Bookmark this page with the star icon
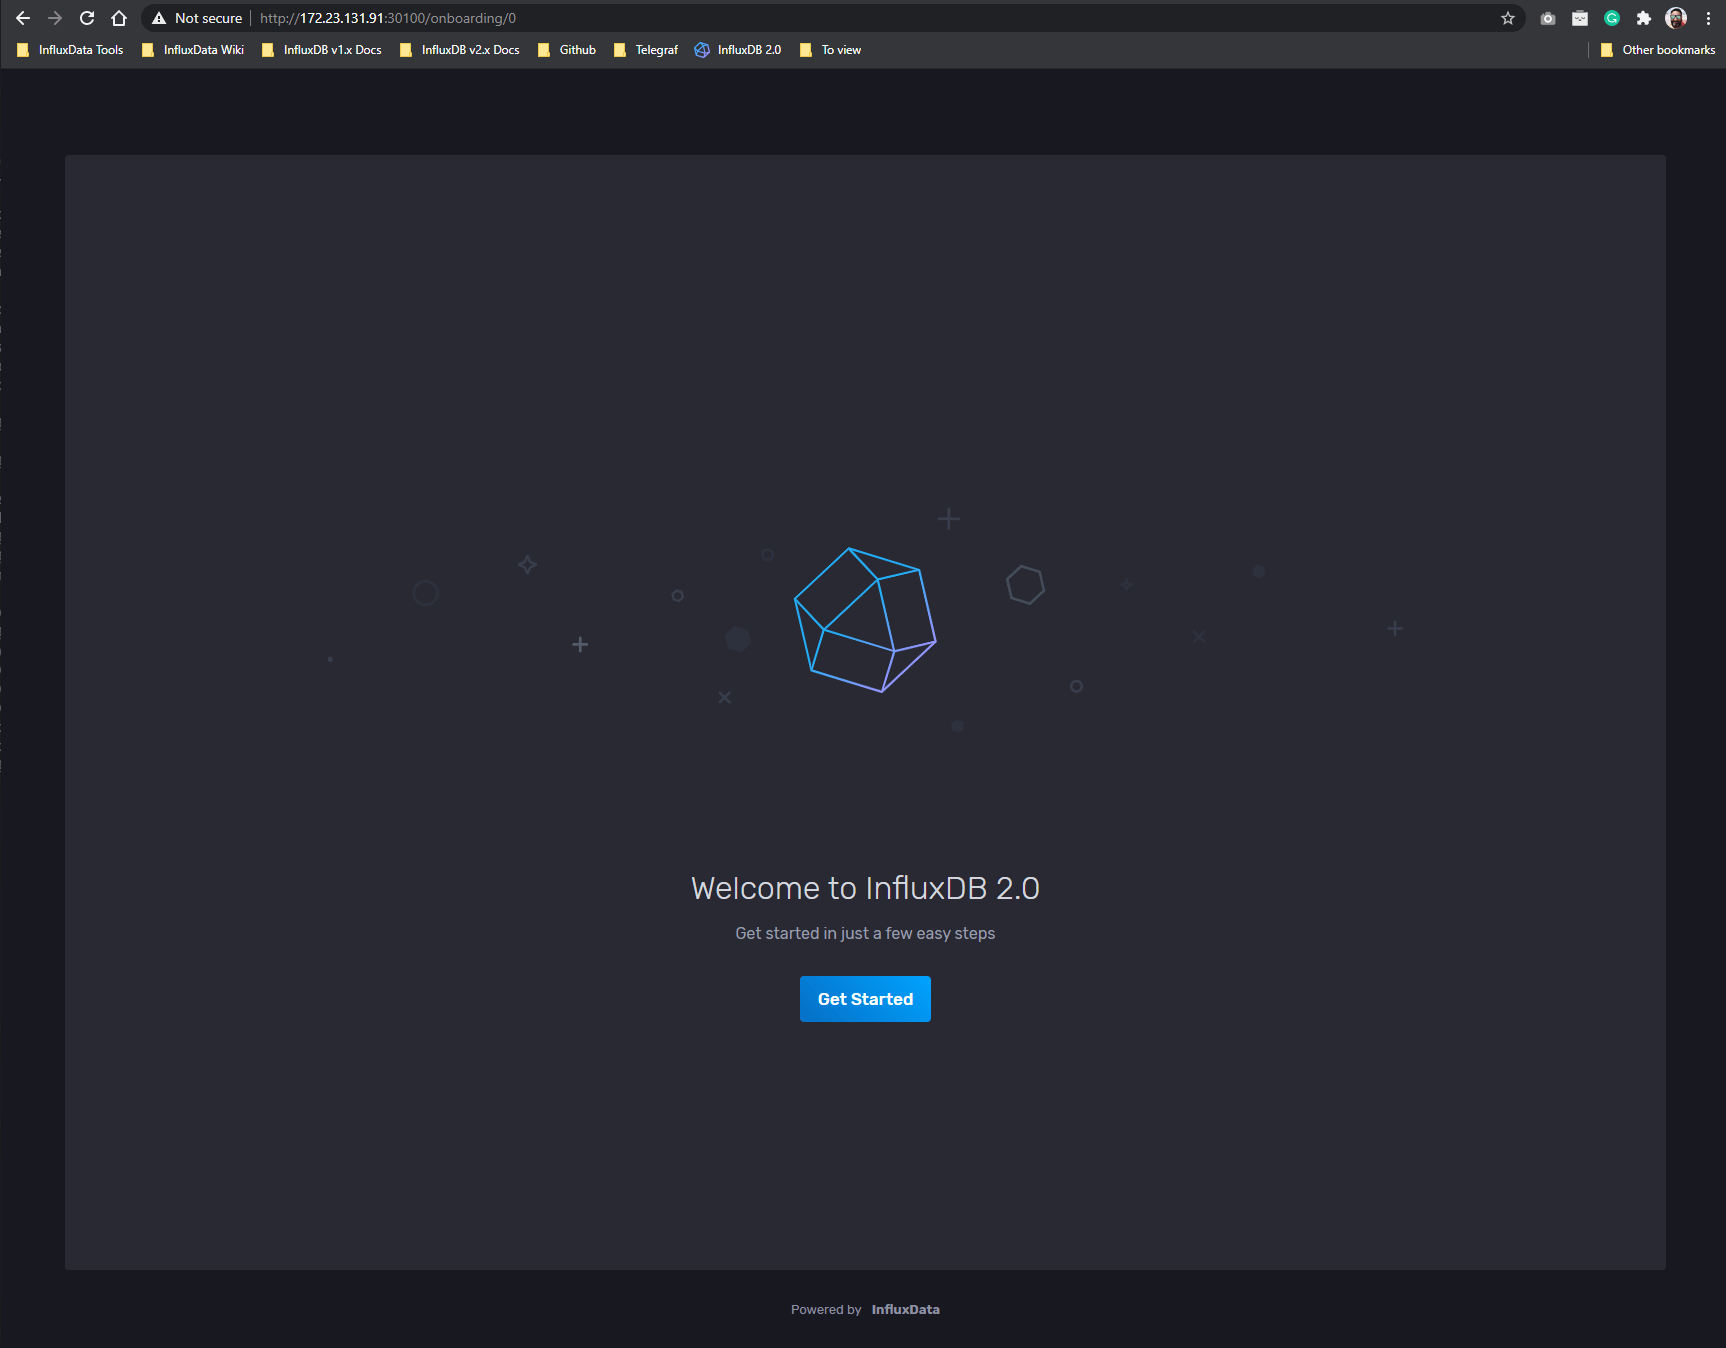The height and width of the screenshot is (1348, 1726). [x=1508, y=18]
